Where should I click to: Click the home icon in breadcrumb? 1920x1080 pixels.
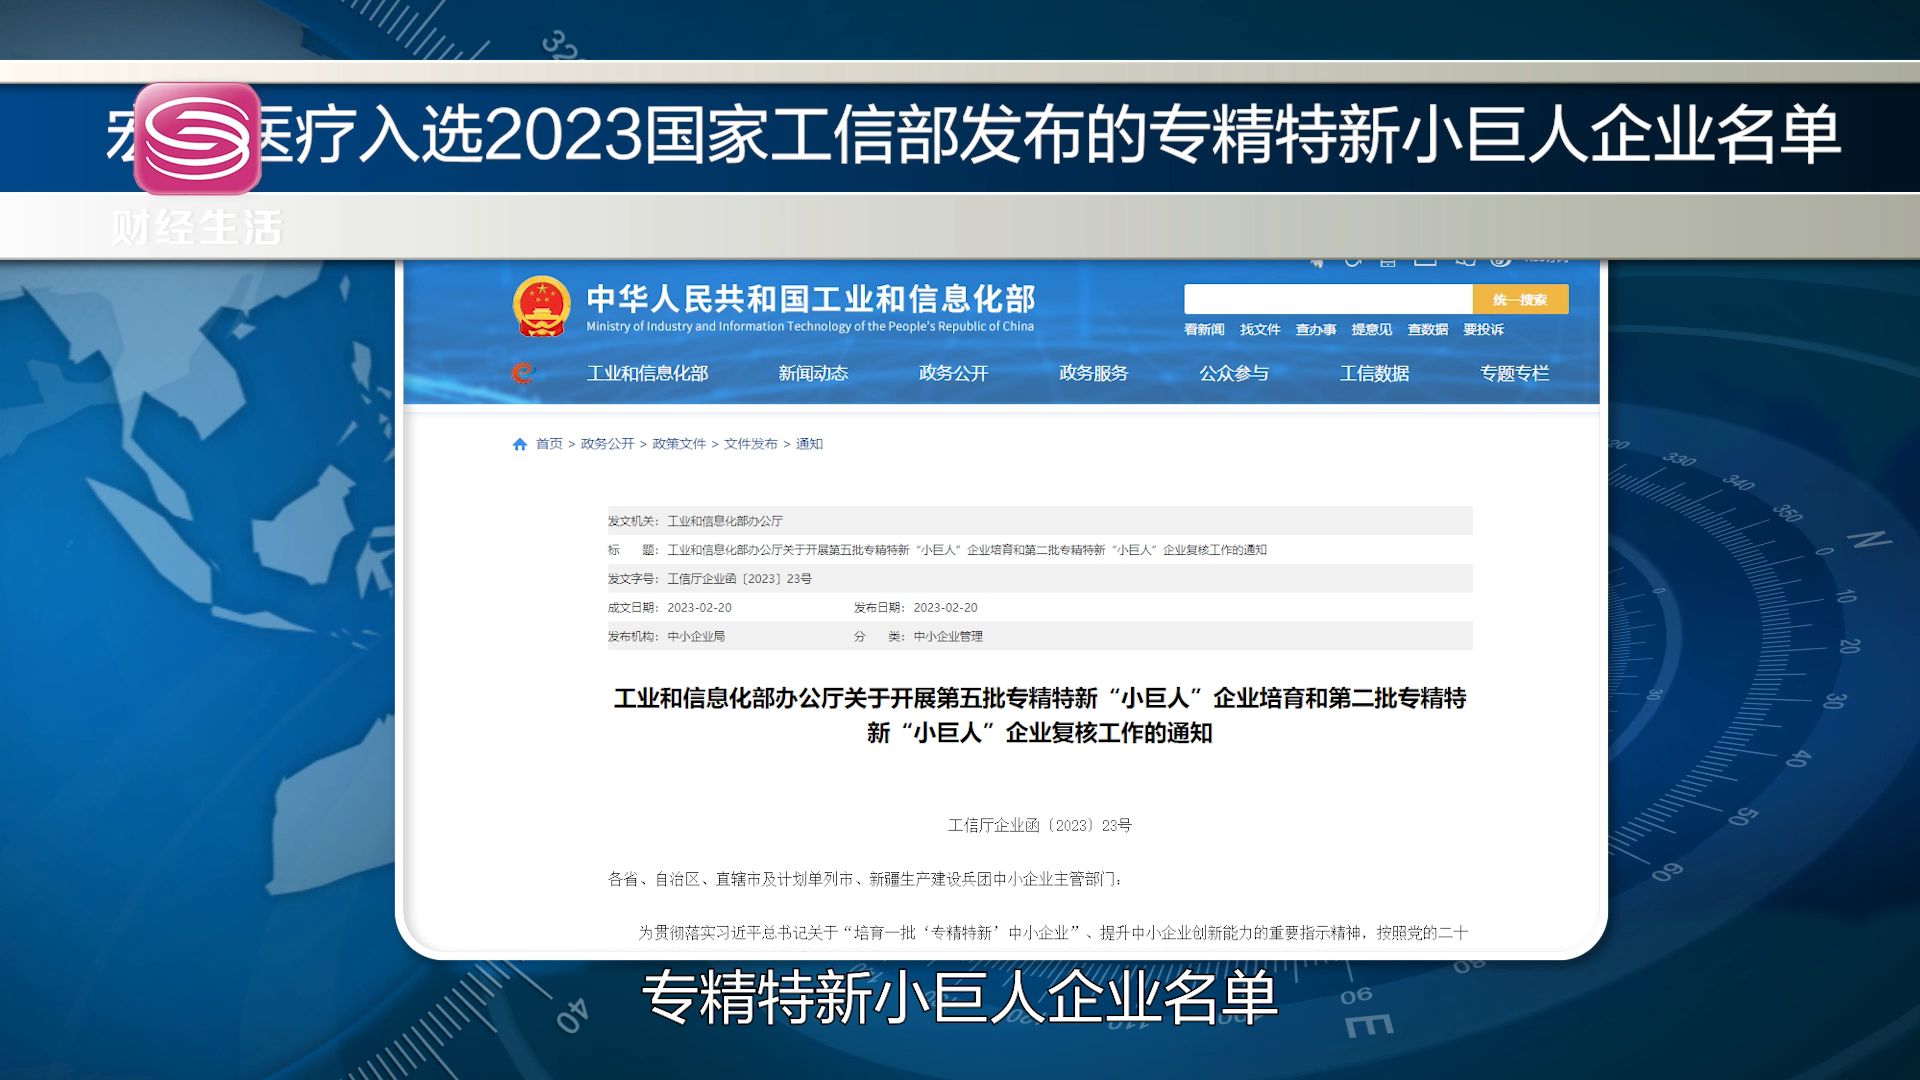(519, 444)
